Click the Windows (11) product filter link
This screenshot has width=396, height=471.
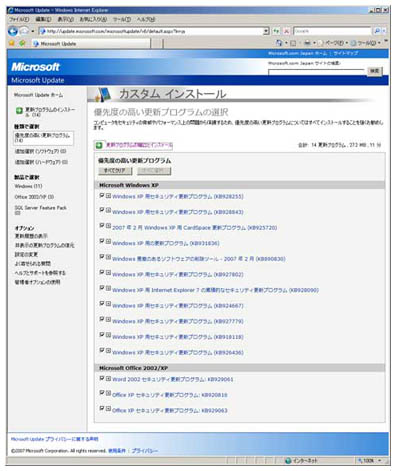click(x=28, y=186)
